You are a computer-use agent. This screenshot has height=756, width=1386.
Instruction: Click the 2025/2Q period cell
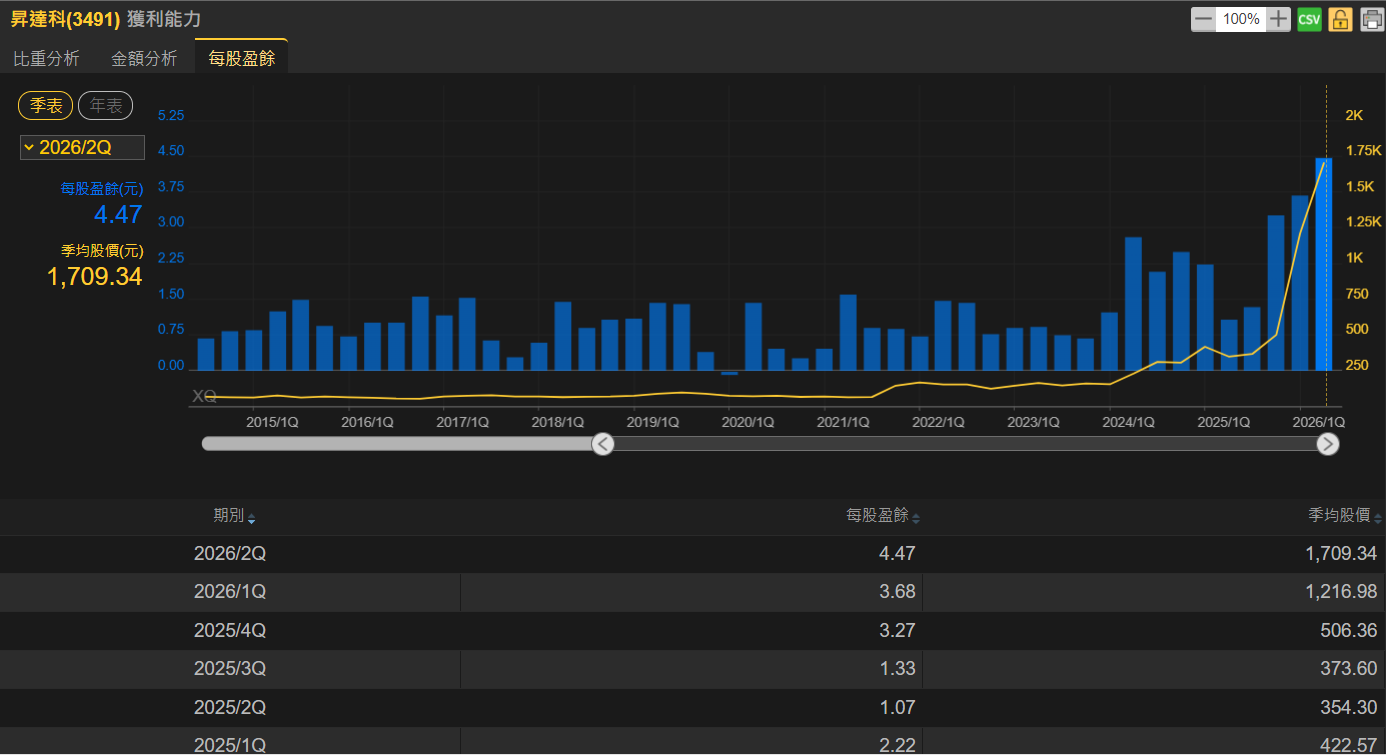230,708
